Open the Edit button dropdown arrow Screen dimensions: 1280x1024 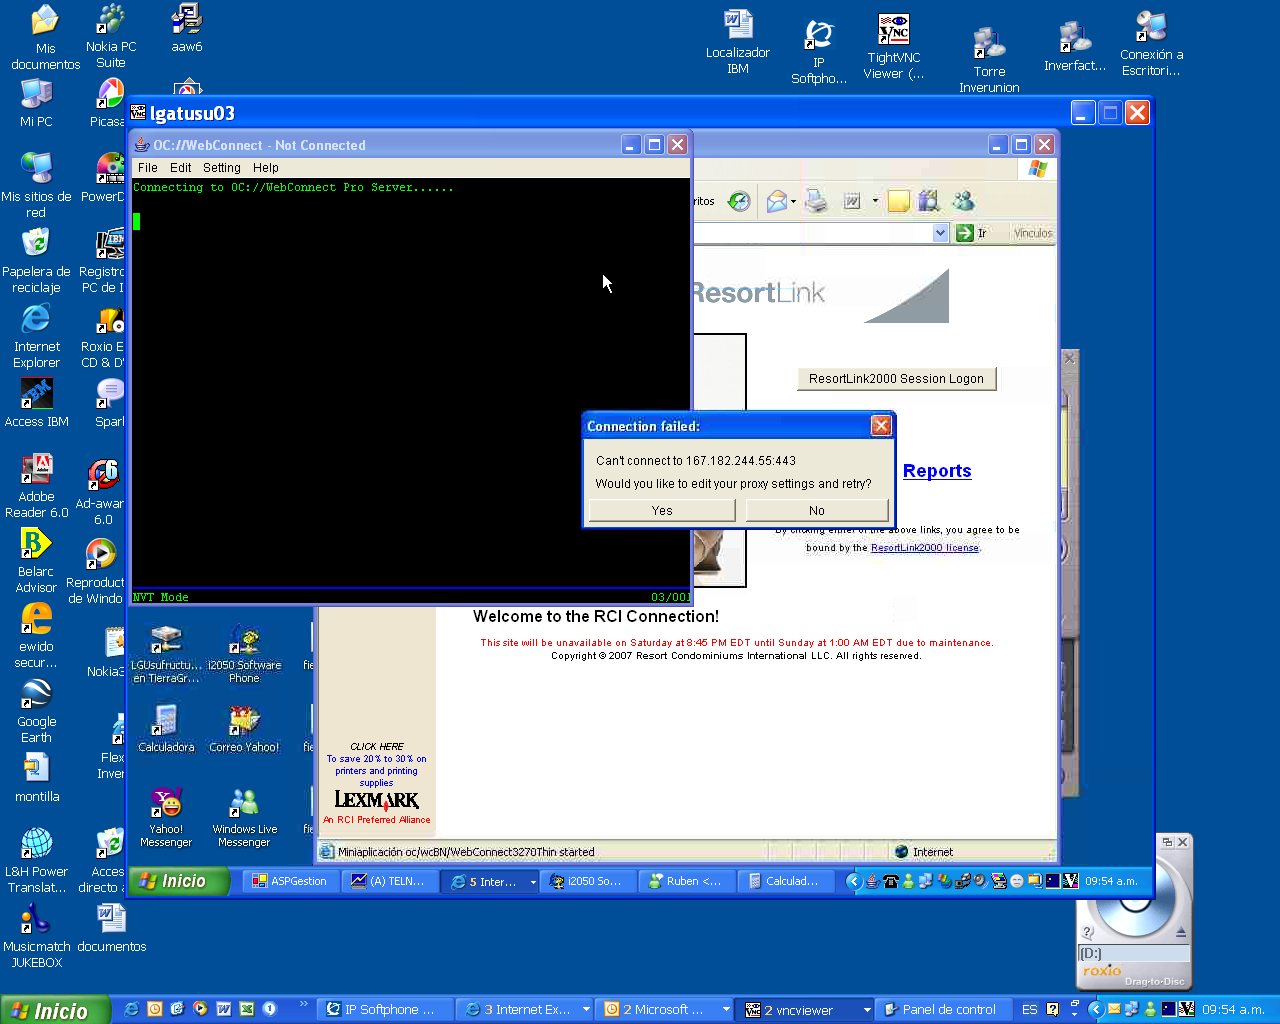(x=875, y=202)
